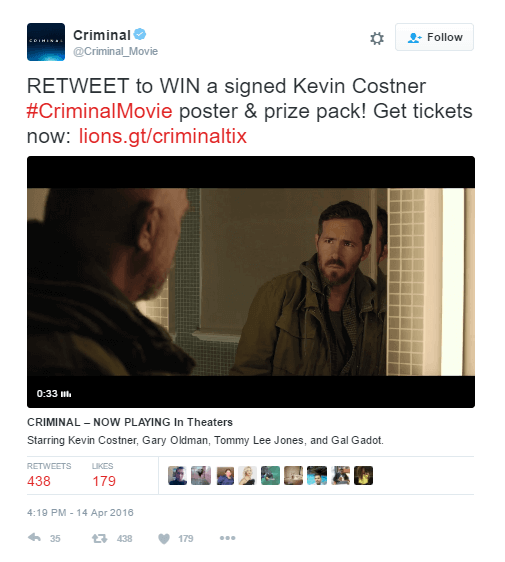
Task: View the 438 retweets count
Action: [x=39, y=481]
